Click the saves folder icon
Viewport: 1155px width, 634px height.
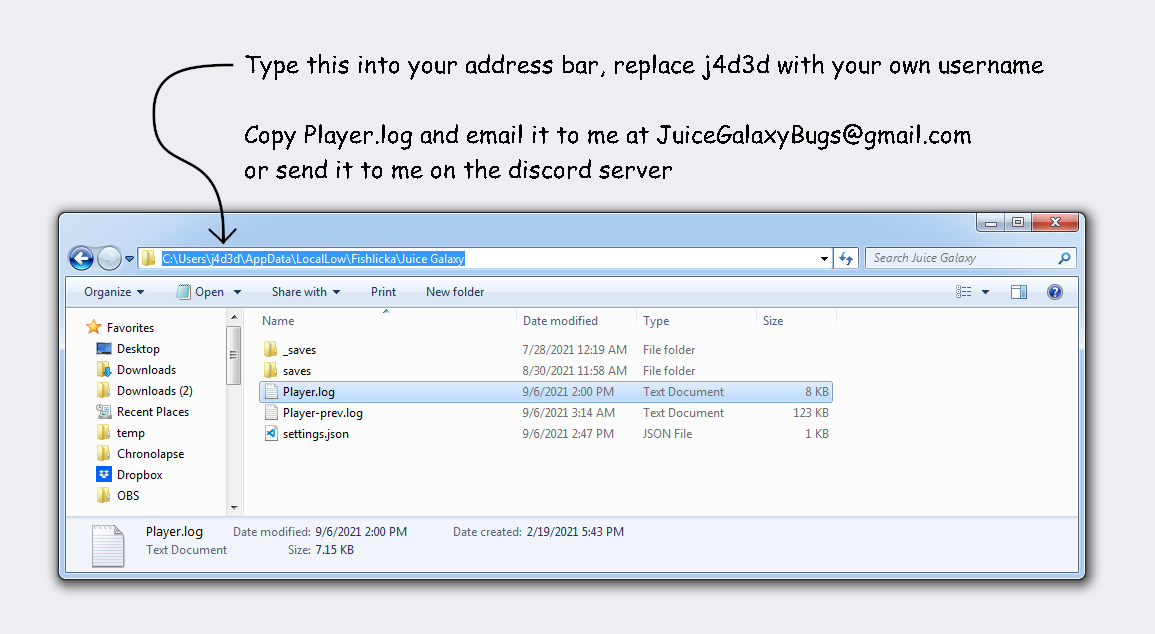click(x=270, y=370)
